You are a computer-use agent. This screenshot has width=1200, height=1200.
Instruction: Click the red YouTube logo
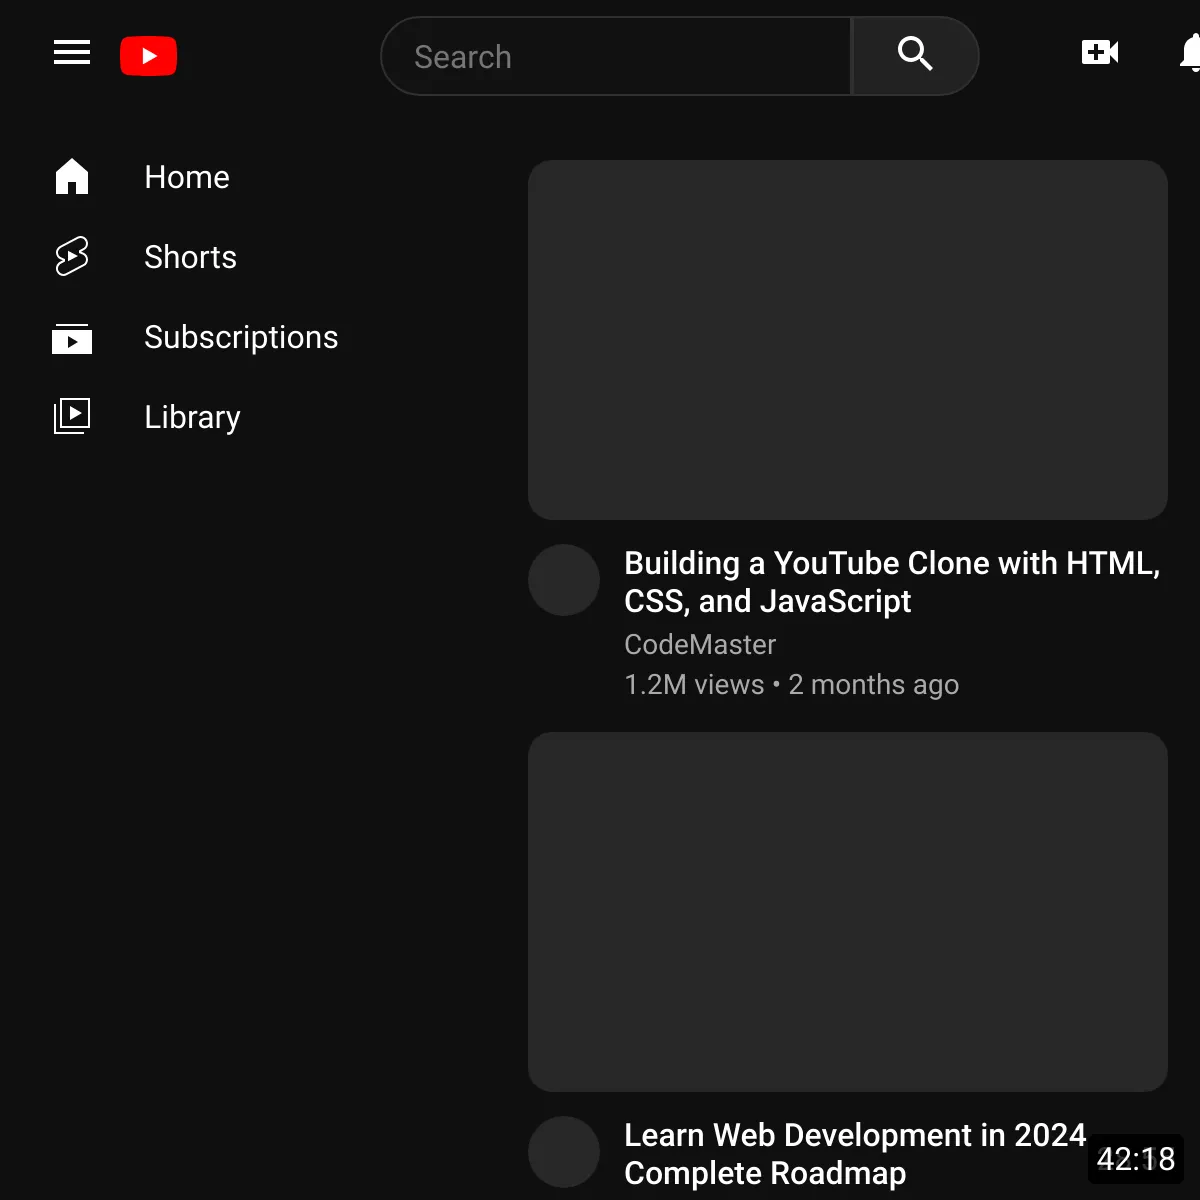pyautogui.click(x=149, y=56)
